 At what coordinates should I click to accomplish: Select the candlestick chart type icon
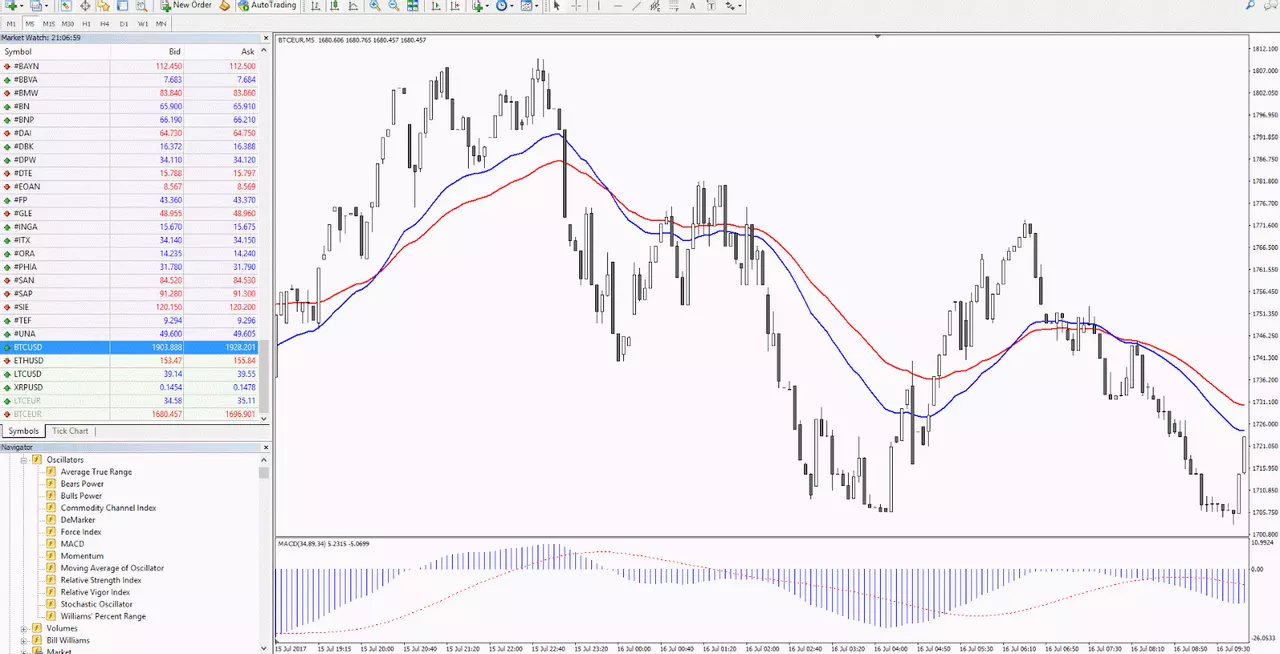click(334, 5)
